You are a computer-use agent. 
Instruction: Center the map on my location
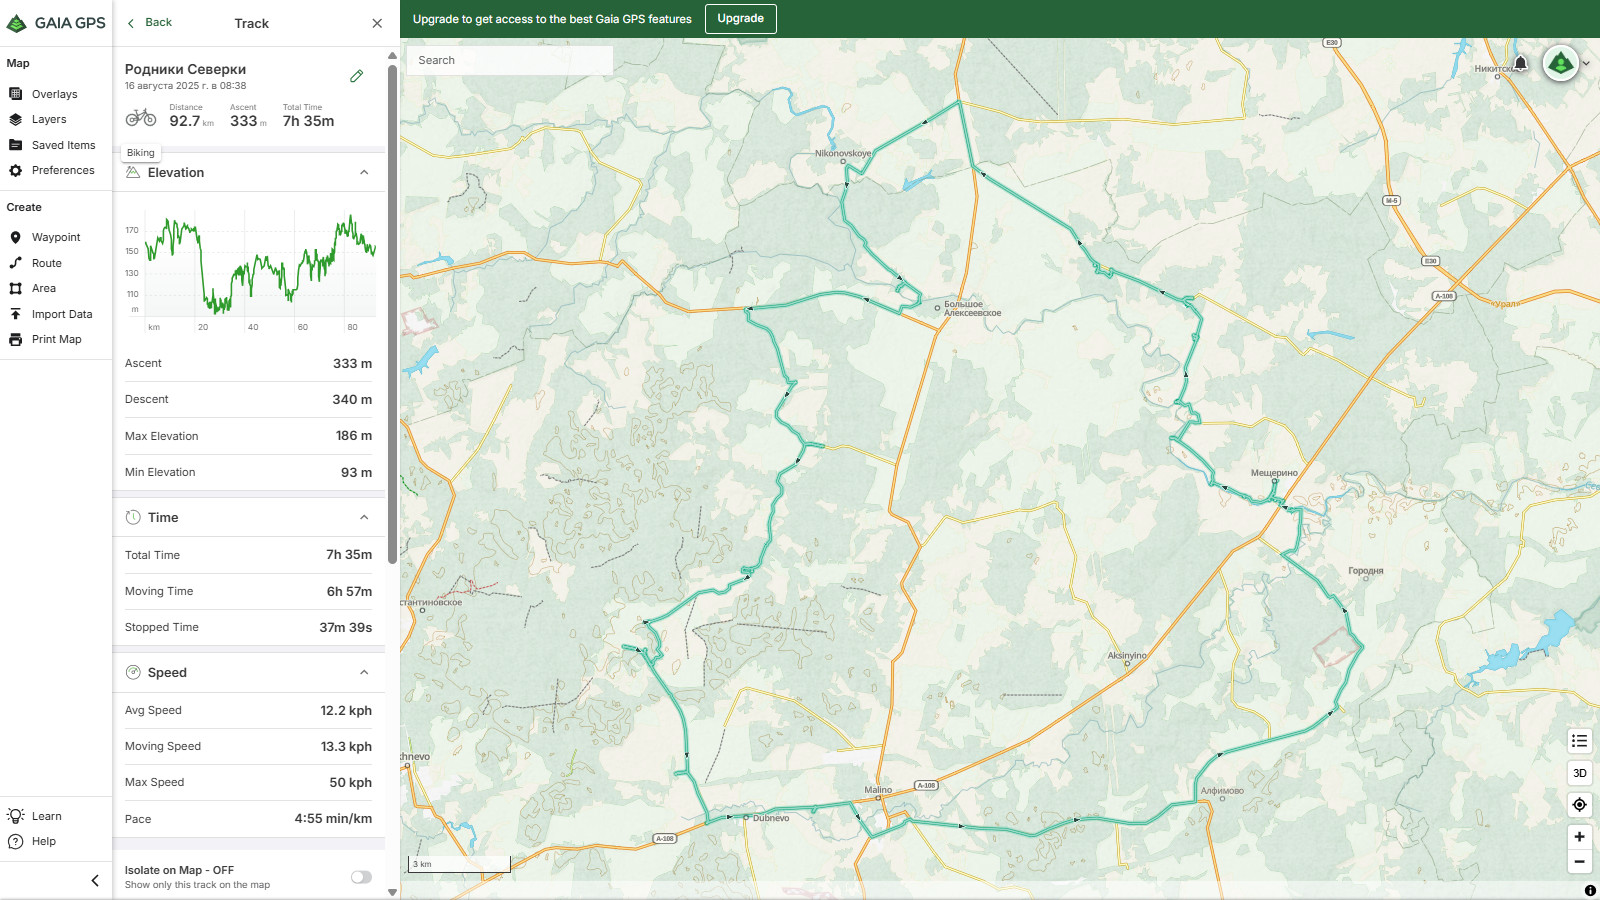[1580, 805]
